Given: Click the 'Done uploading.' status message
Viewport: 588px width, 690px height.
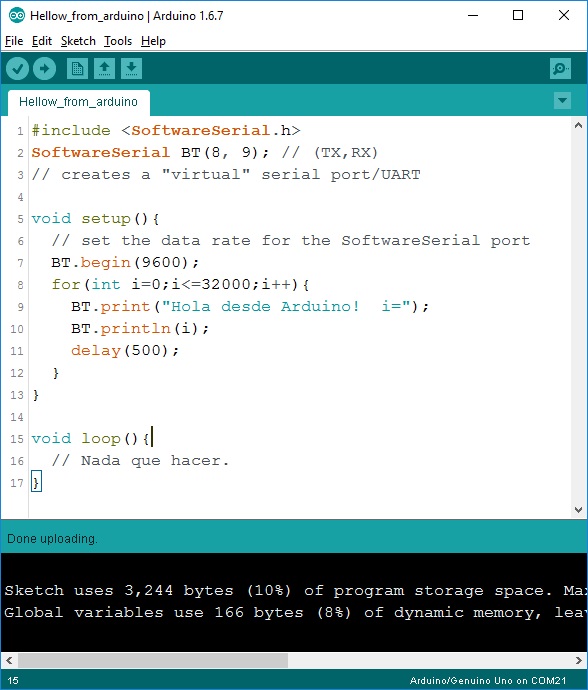Looking at the screenshot, I should pyautogui.click(x=52, y=539).
